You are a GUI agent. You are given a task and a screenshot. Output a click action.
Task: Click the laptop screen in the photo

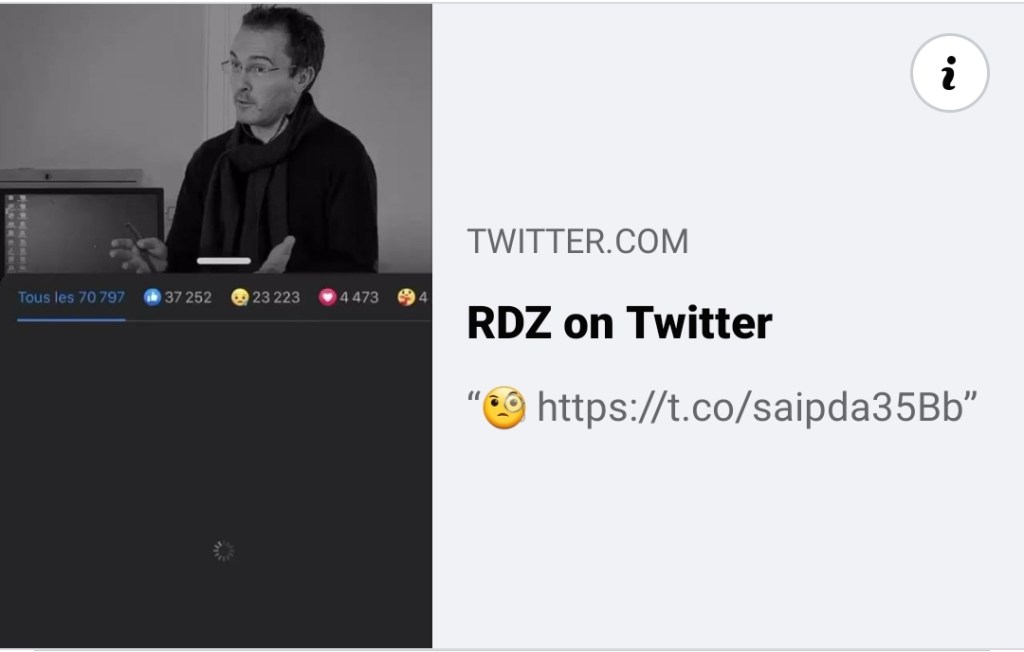coord(82,230)
